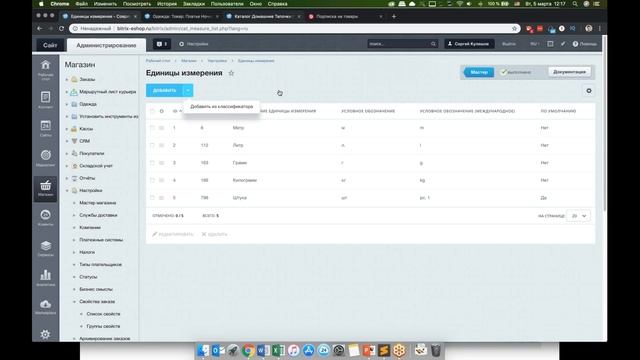Open the Закладки menu in macOS menu bar
The height and width of the screenshot is (360, 640).
click(193, 4)
